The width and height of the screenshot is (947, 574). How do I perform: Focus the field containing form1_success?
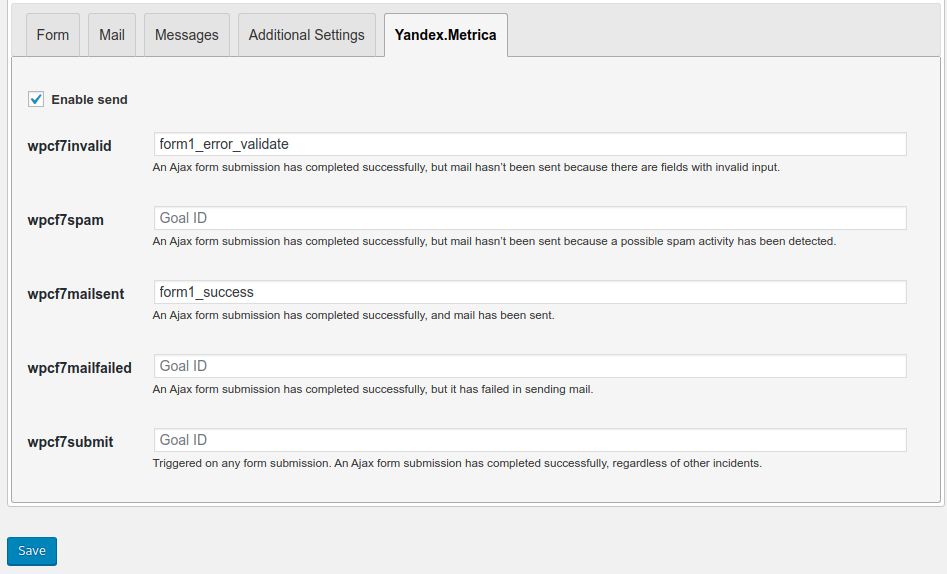(x=530, y=292)
